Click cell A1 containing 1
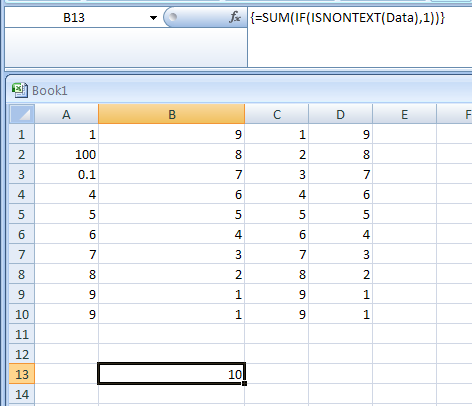 click(67, 134)
